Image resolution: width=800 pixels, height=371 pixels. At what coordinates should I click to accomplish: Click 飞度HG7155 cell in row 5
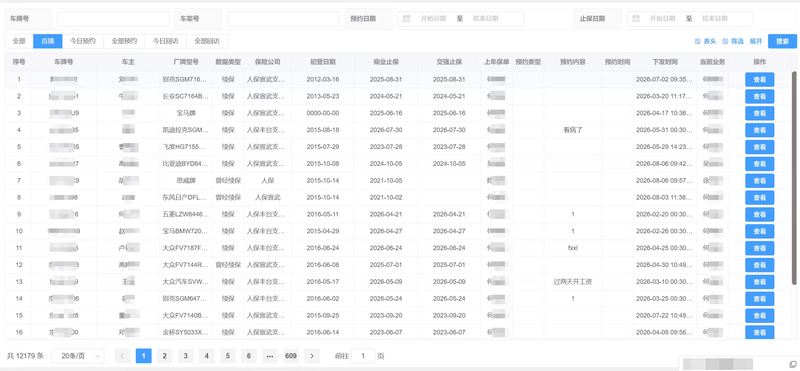click(x=185, y=147)
